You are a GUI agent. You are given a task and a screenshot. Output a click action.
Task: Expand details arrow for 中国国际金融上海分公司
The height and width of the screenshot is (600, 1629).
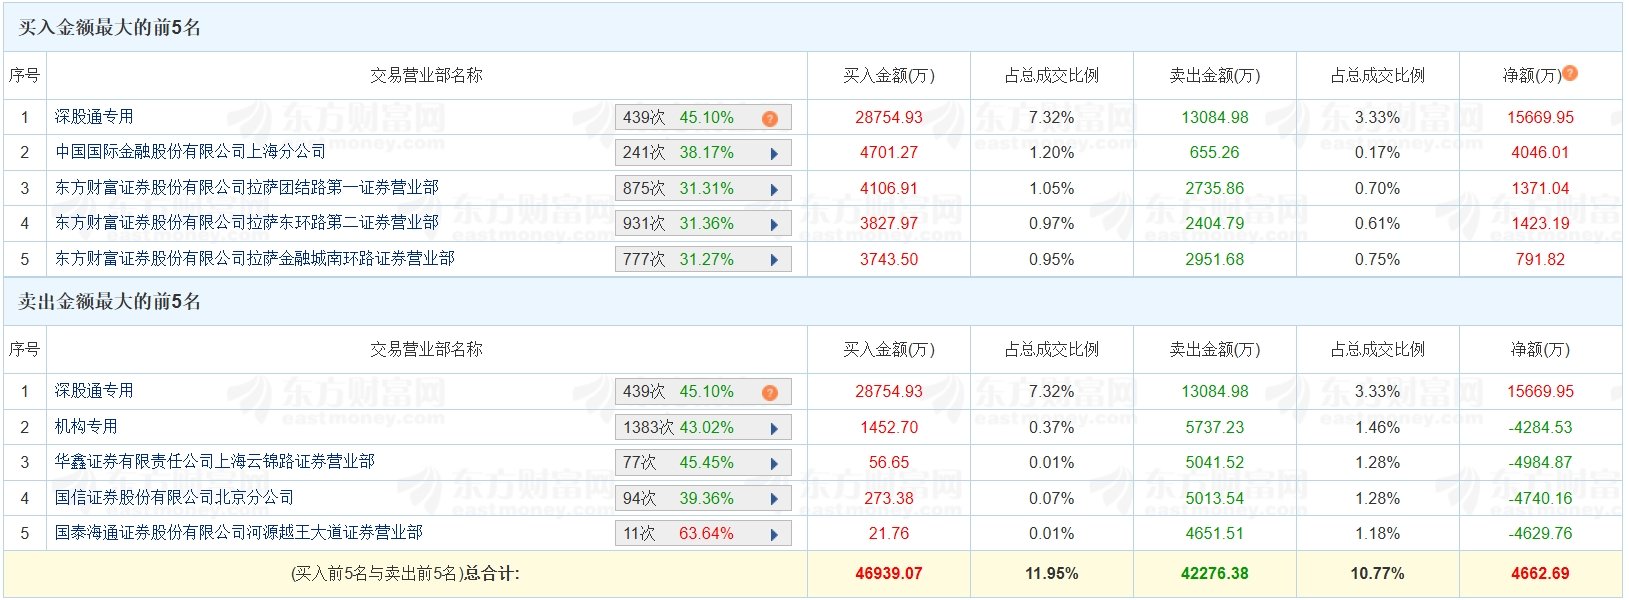774,154
